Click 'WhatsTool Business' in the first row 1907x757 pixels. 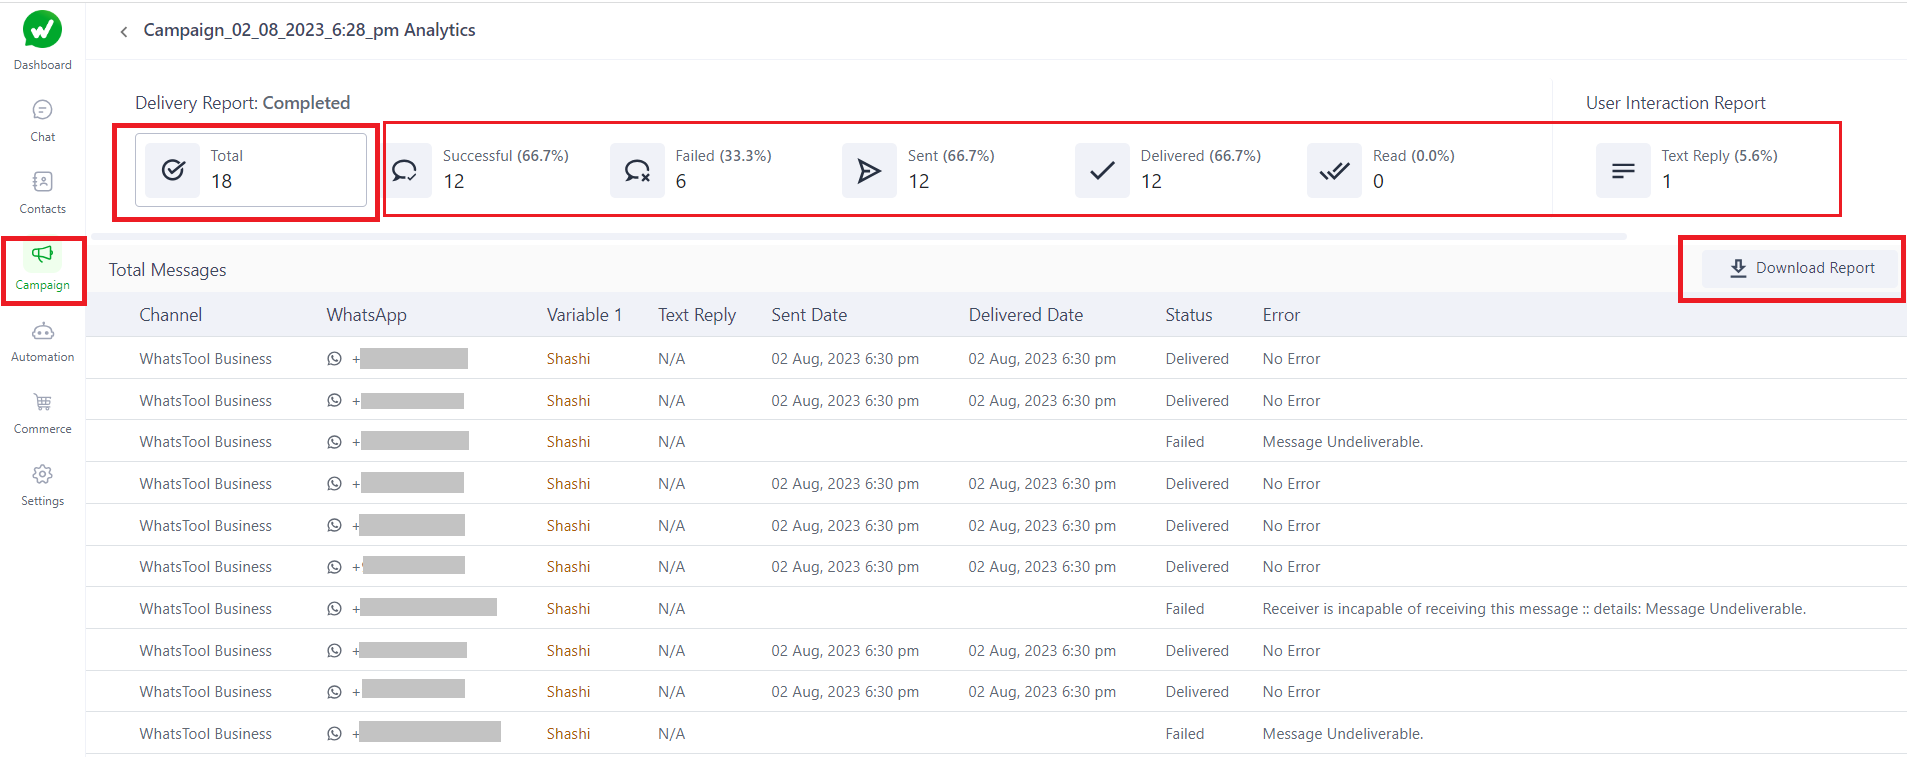point(205,359)
